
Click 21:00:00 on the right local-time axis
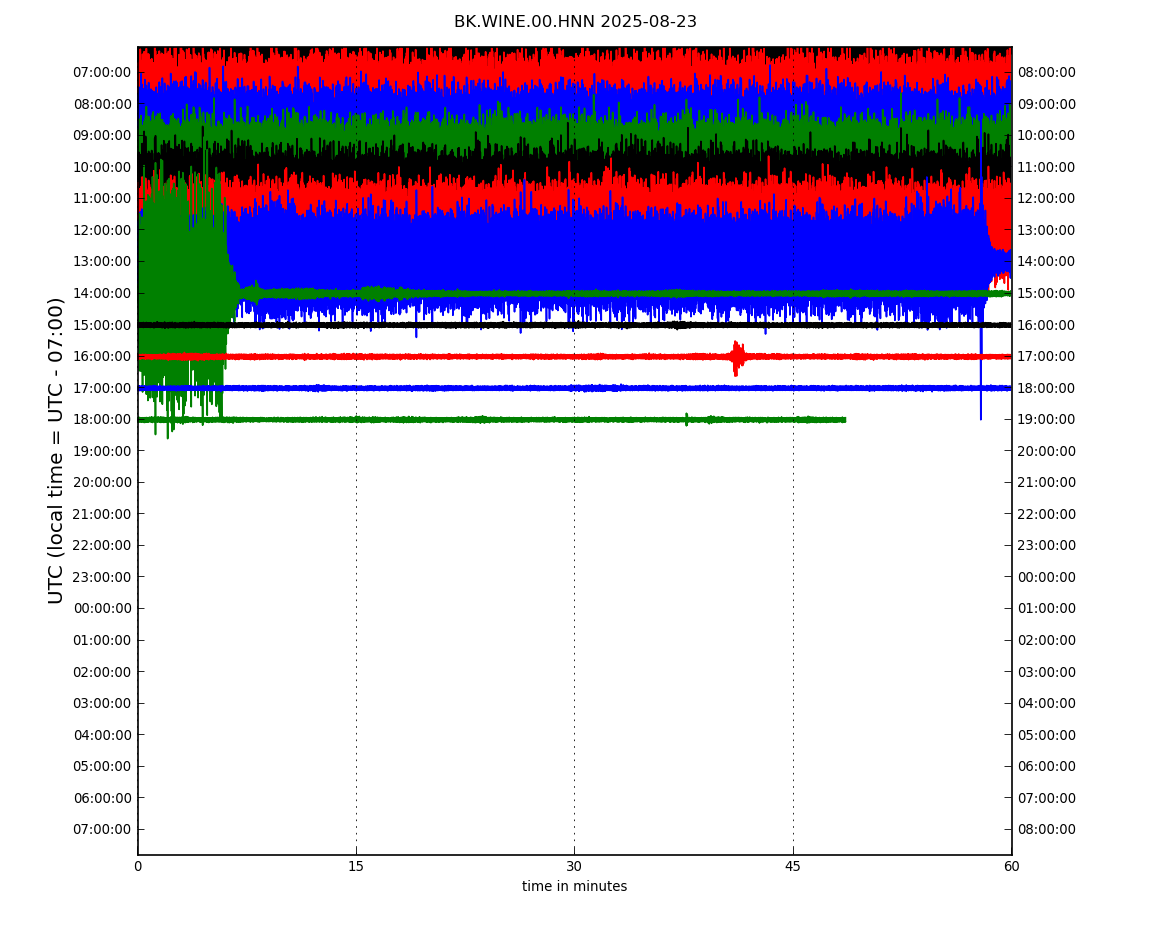[1047, 483]
